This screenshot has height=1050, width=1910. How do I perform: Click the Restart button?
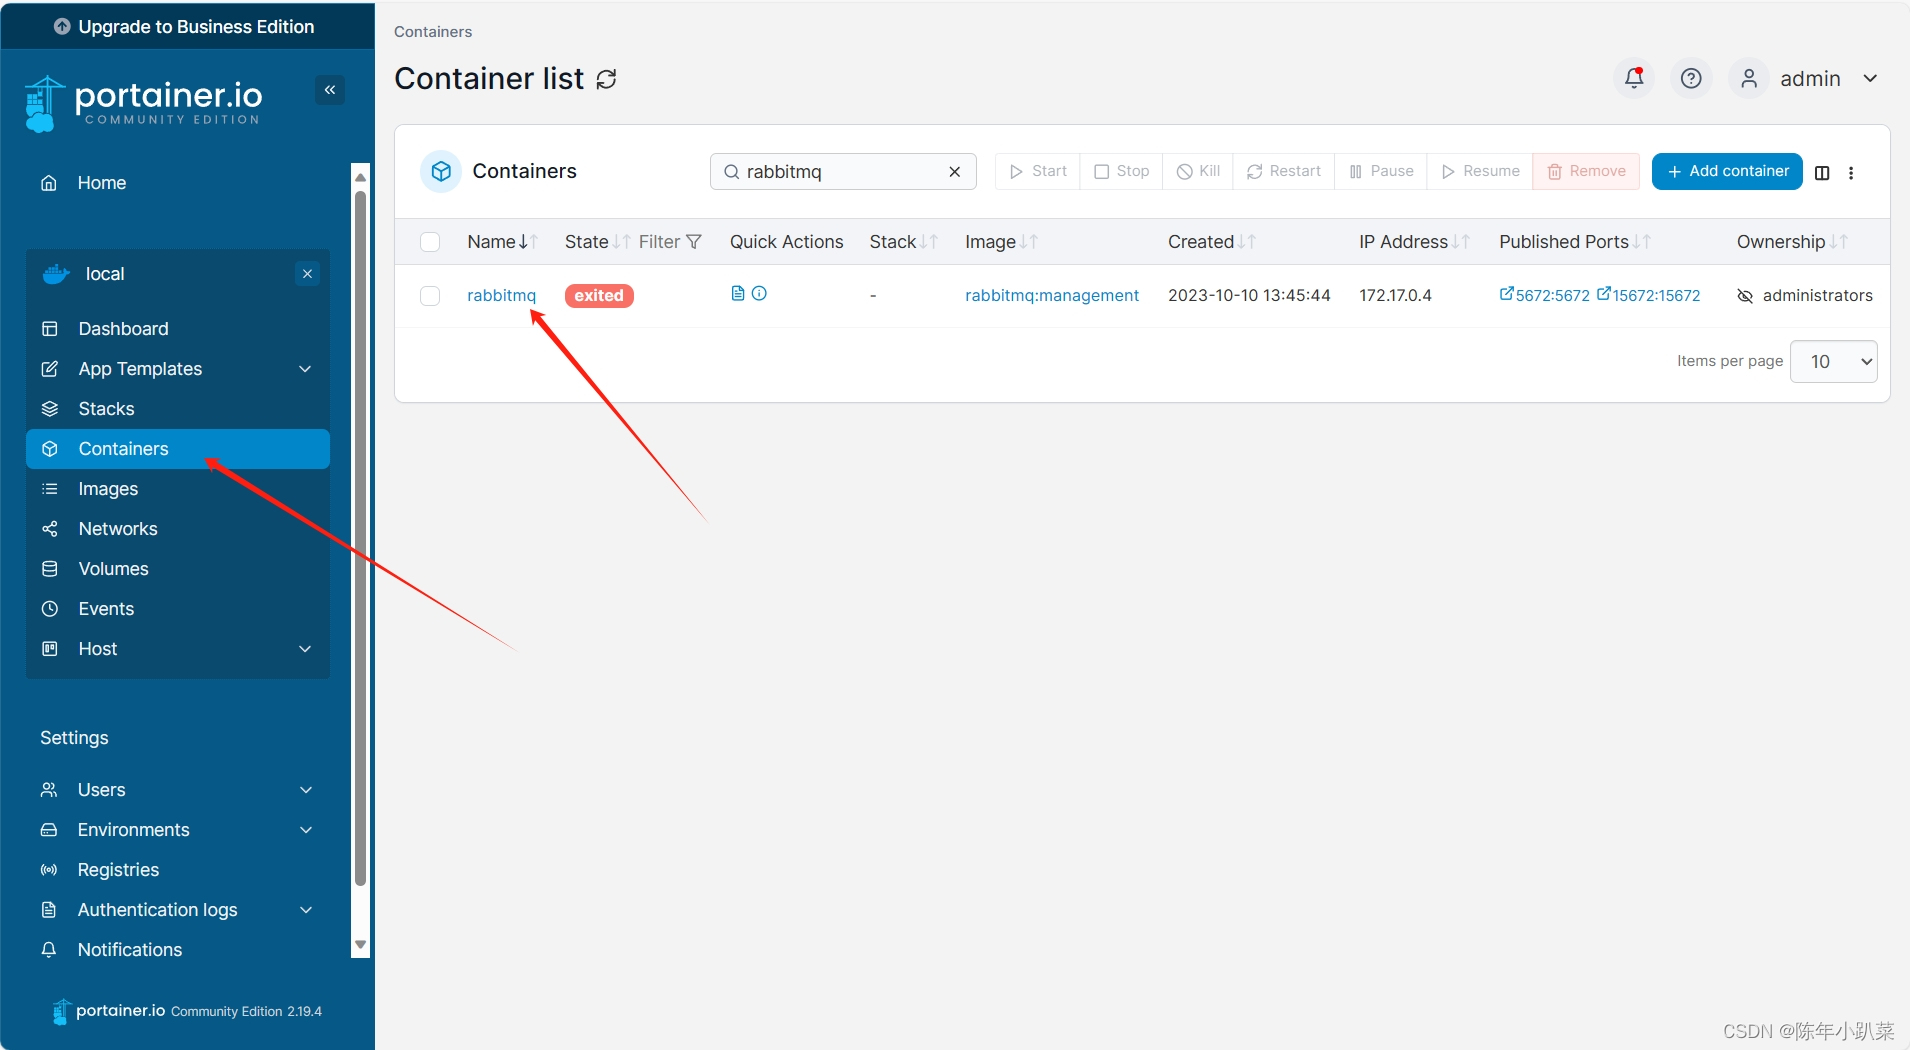(x=1284, y=171)
